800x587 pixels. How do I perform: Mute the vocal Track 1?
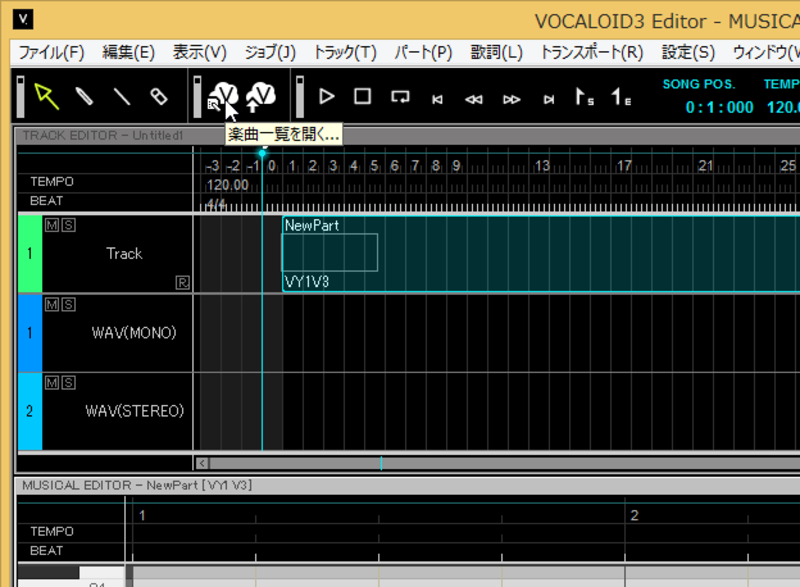pos(52,225)
